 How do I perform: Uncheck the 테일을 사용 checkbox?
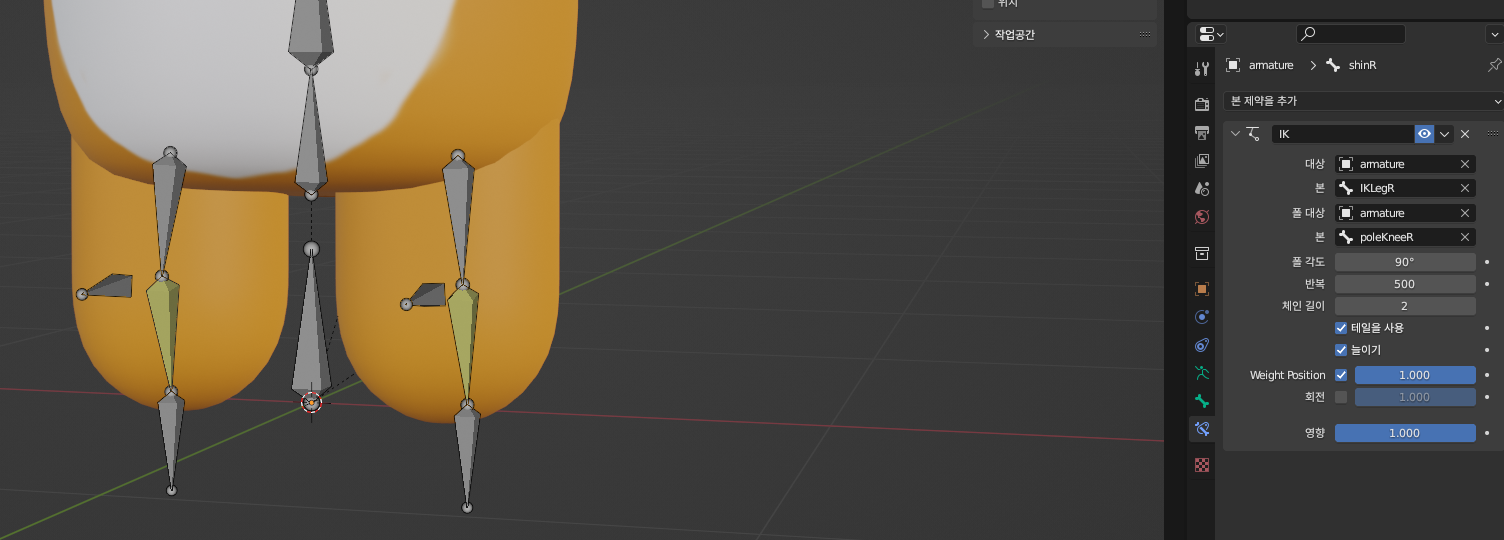coord(1341,328)
